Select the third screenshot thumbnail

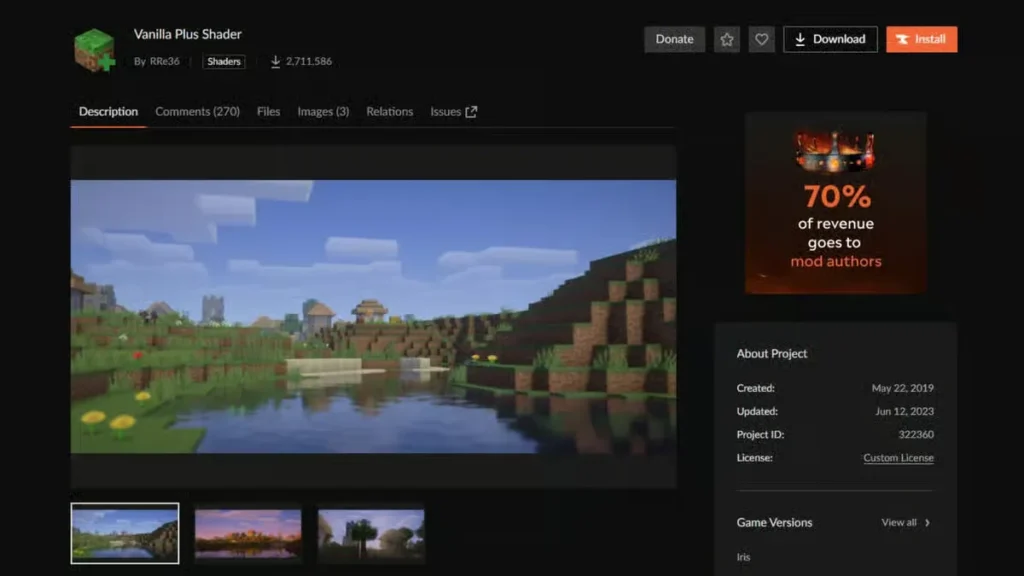(371, 533)
